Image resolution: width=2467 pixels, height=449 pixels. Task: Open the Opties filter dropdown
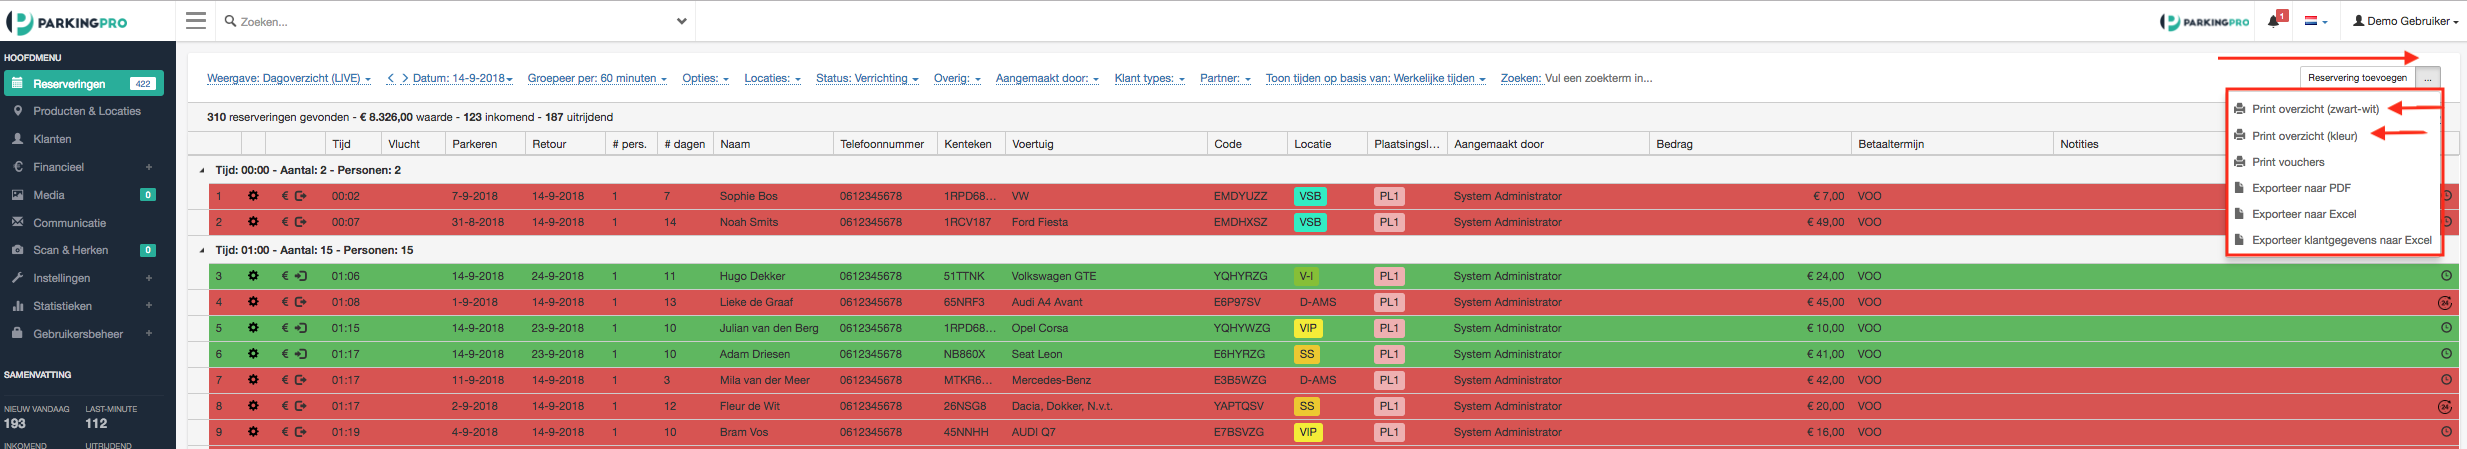705,78
